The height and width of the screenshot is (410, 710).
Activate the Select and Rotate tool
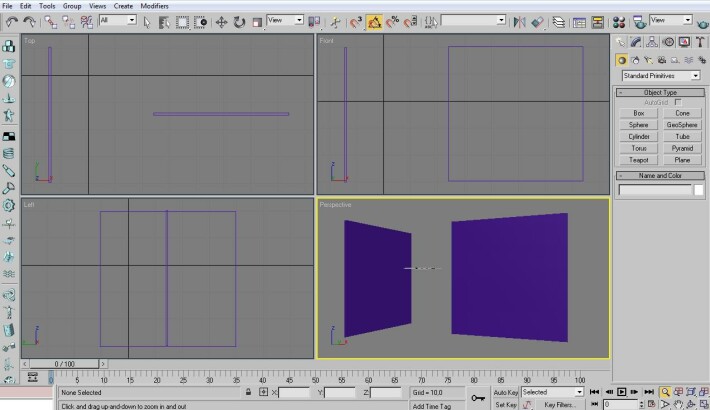(x=239, y=22)
